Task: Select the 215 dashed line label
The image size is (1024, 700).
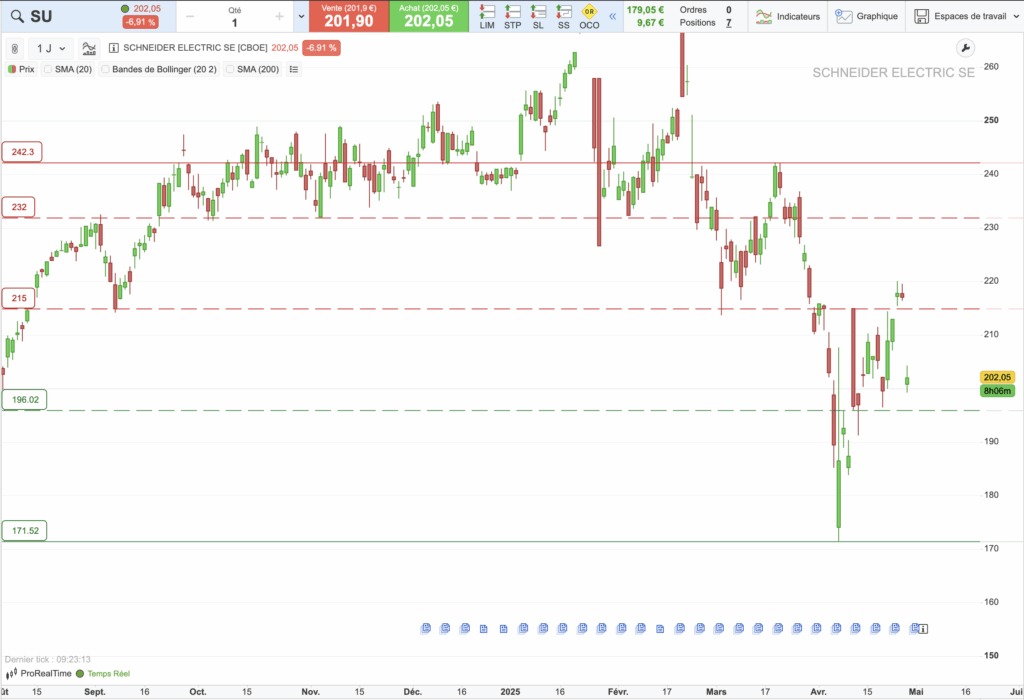Action: 19,298
